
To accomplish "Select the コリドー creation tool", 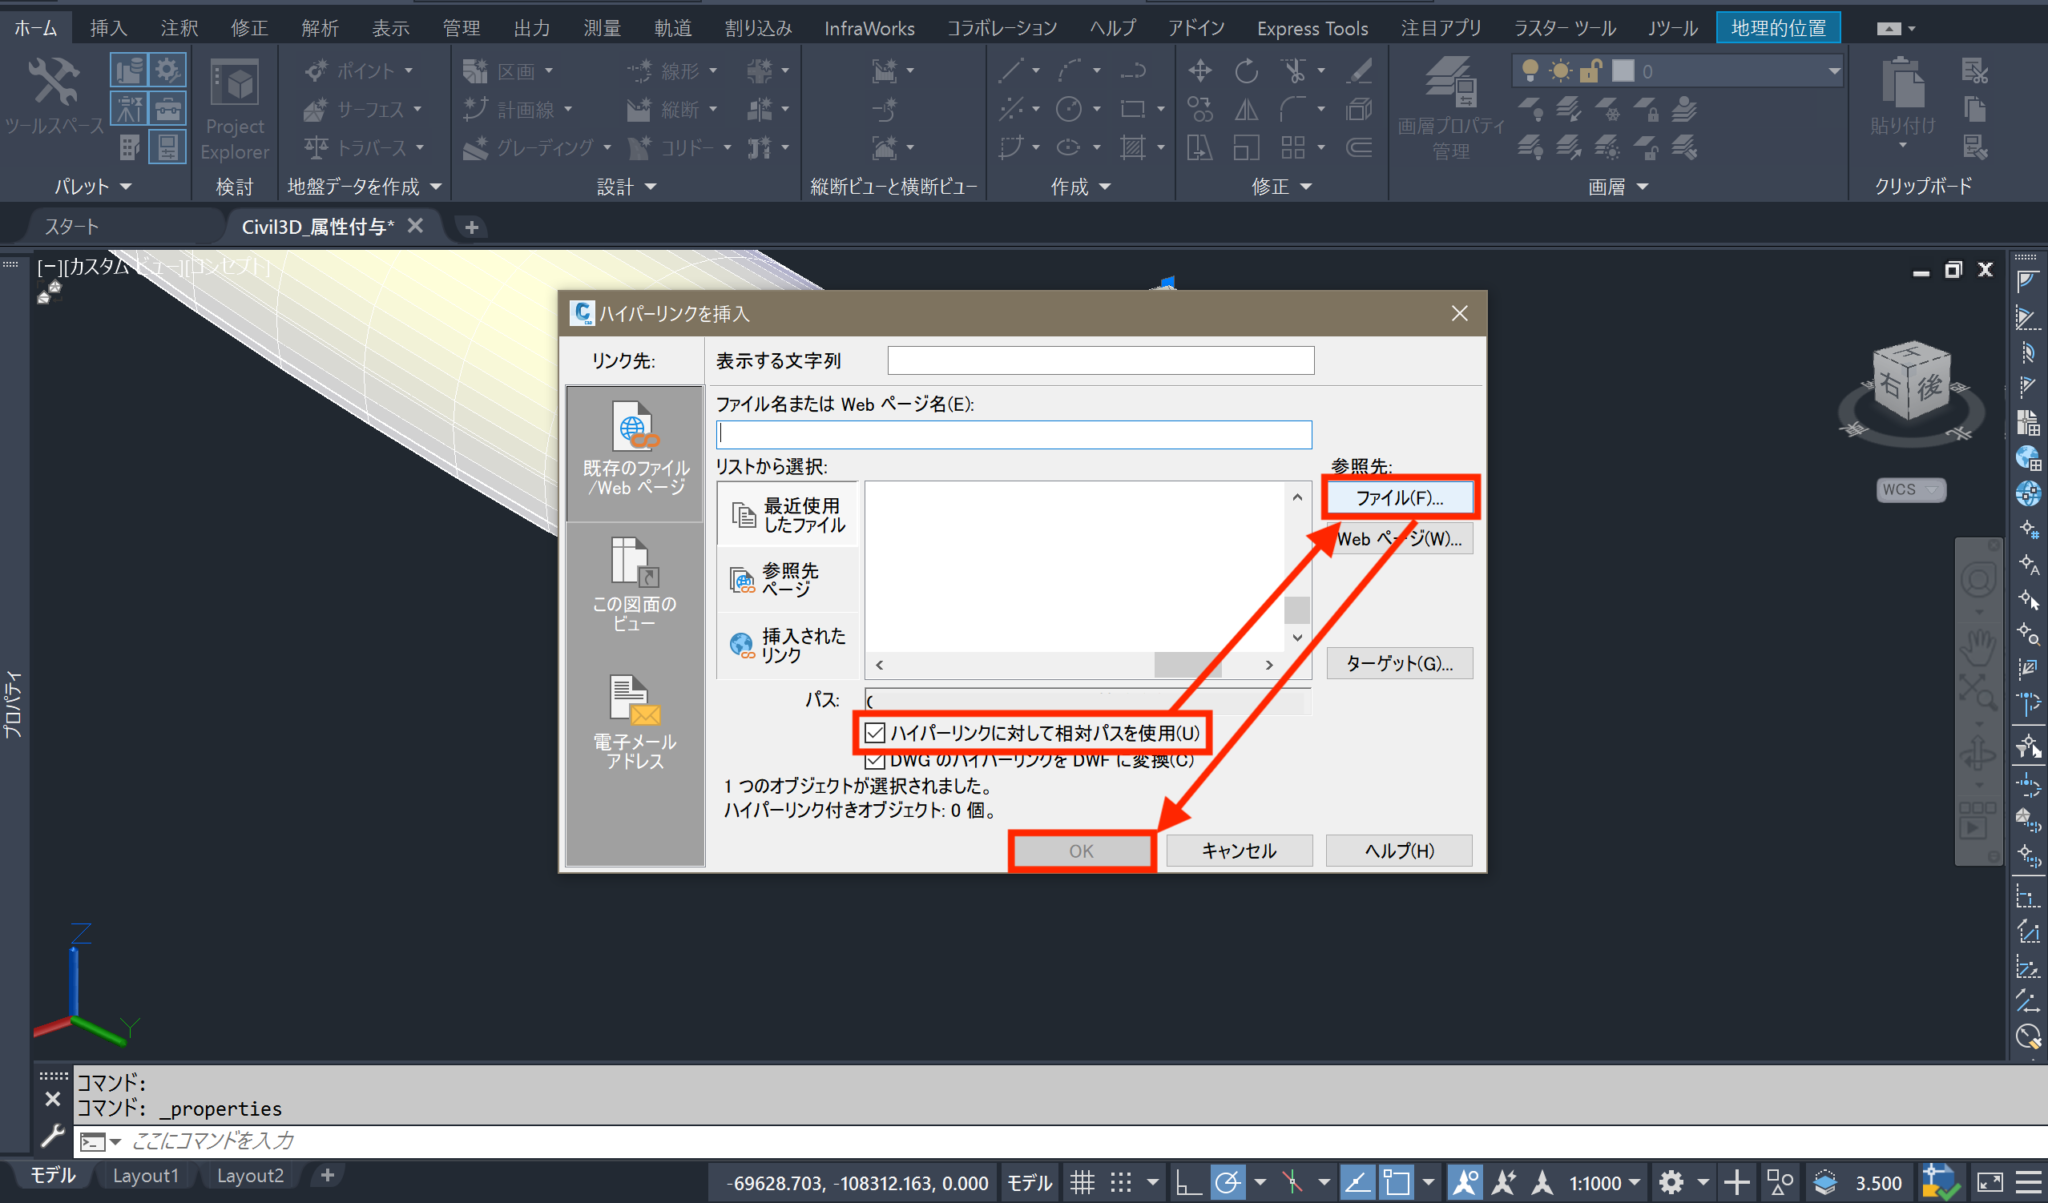I will (x=678, y=147).
